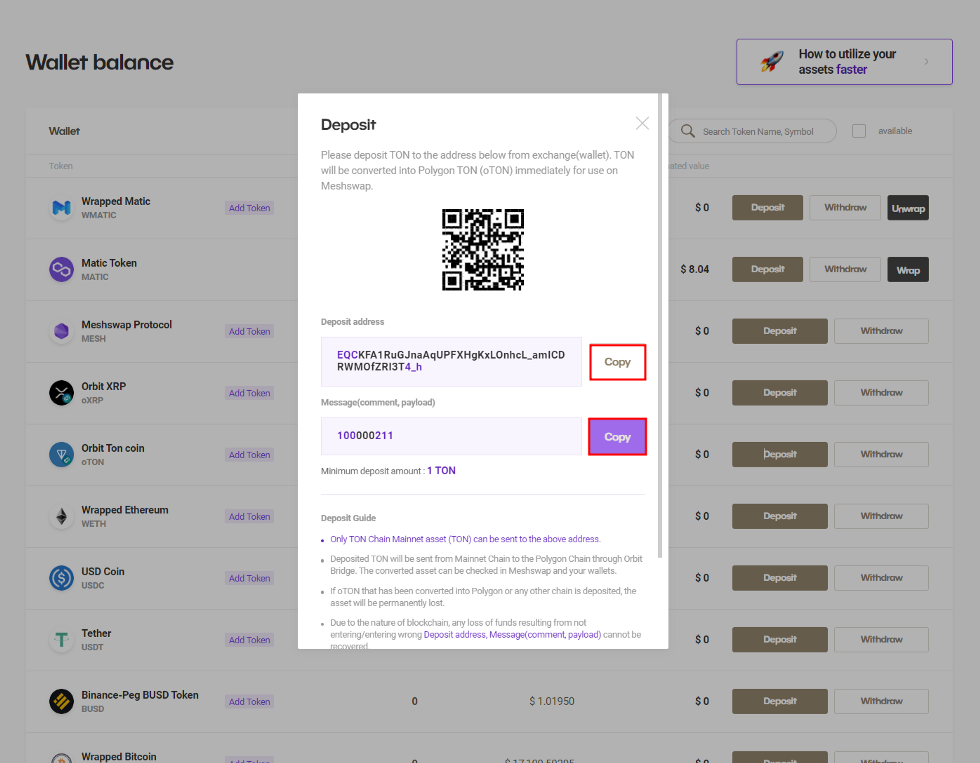
Task: Click the Search Token Name input
Action: [752, 131]
